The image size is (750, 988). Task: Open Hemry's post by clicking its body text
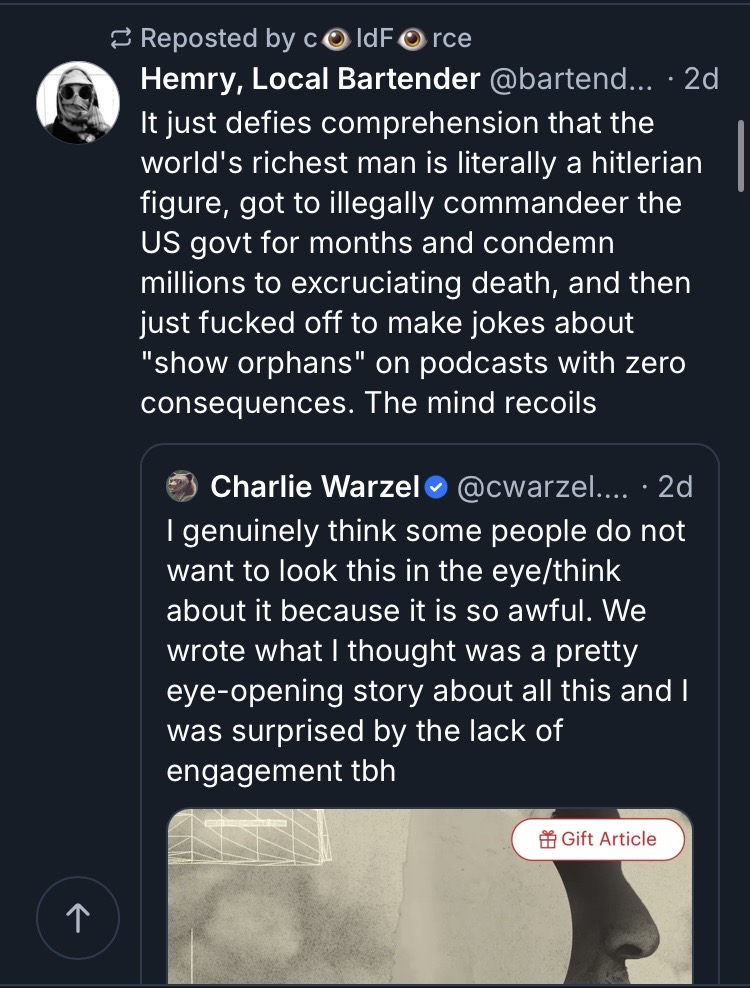click(x=420, y=263)
